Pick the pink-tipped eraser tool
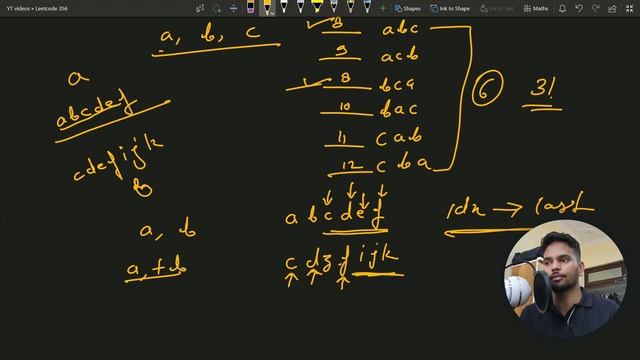The width and height of the screenshot is (640, 360). point(250,7)
